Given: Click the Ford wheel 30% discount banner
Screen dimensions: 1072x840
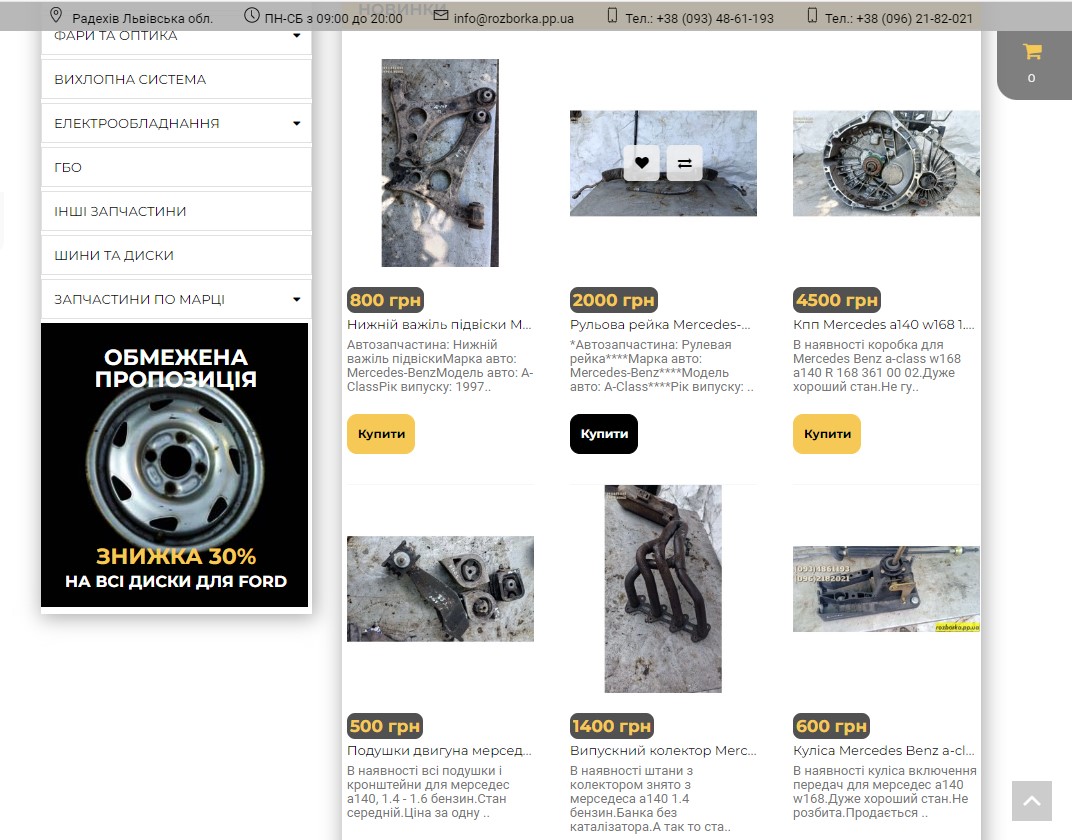Looking at the screenshot, I should click(x=174, y=465).
